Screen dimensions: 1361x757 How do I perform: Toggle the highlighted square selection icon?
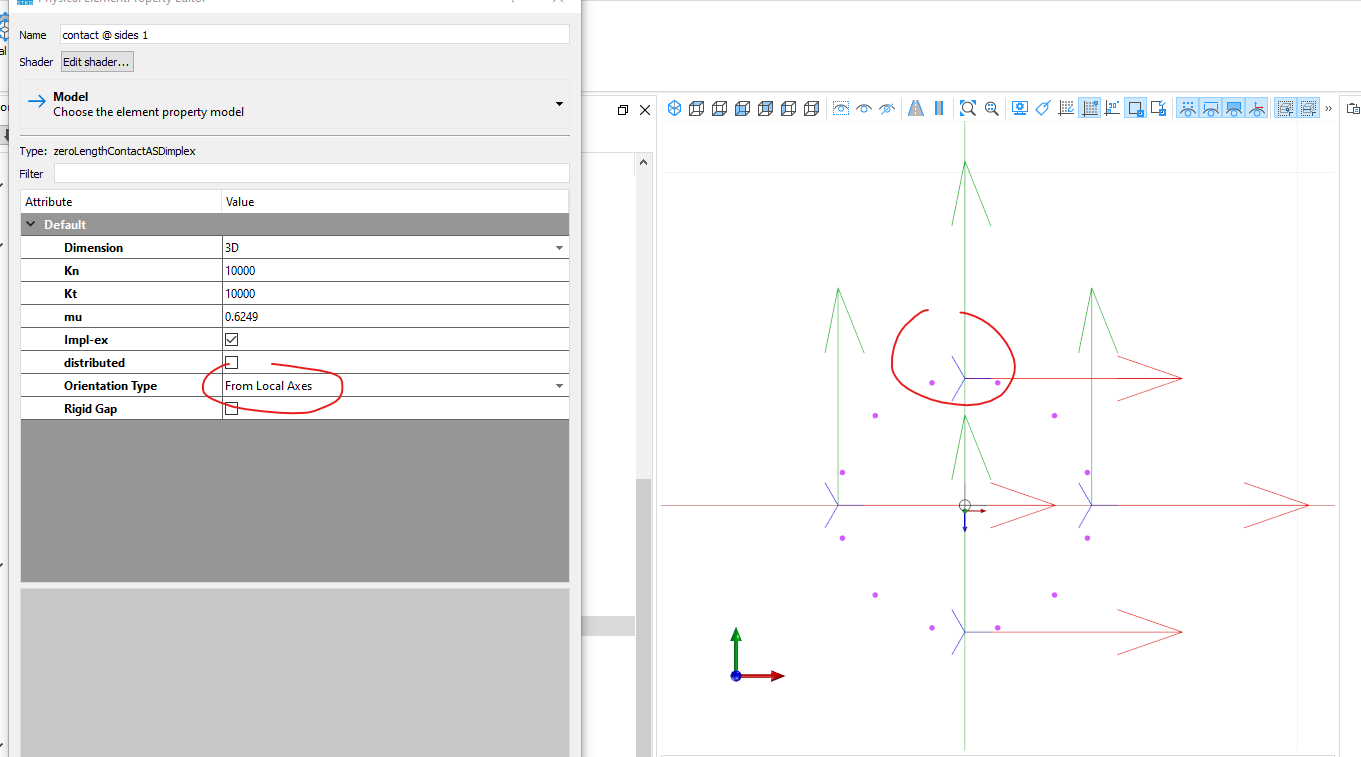[x=1135, y=108]
